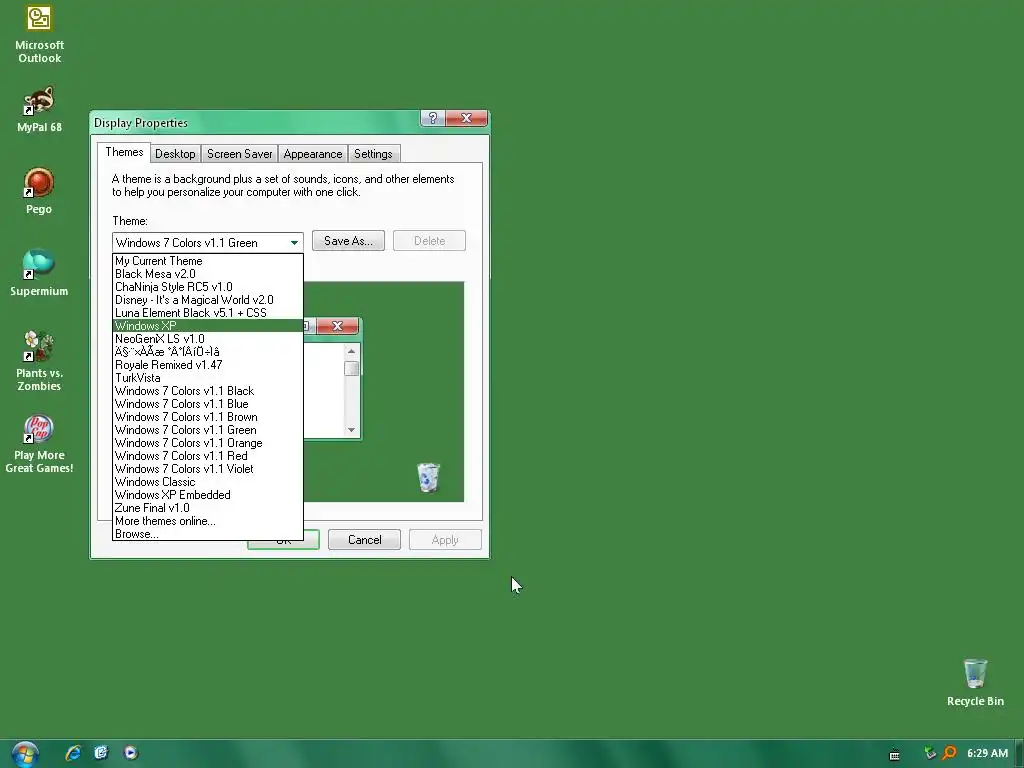Screen dimensions: 1024x768
Task: Open the Microsoft Outlook desktop icon
Action: pyautogui.click(x=39, y=34)
